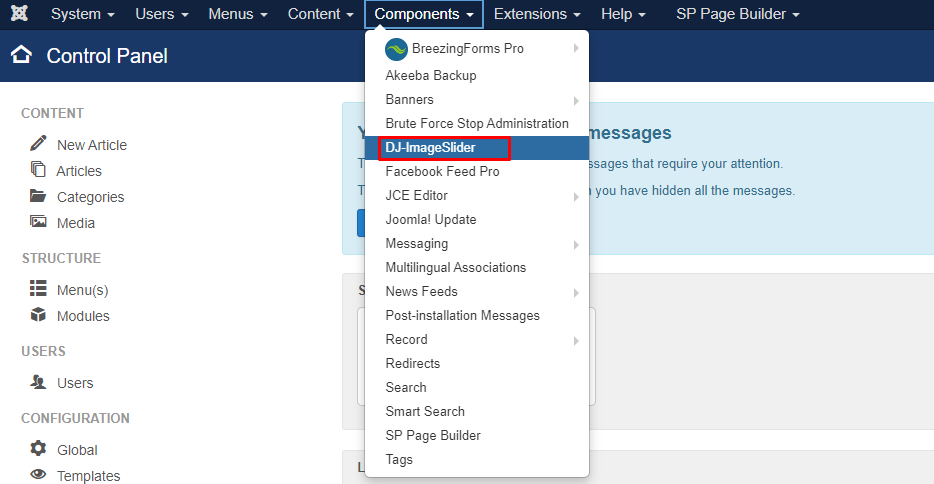Click the Menu(s) list icon

click(38, 289)
